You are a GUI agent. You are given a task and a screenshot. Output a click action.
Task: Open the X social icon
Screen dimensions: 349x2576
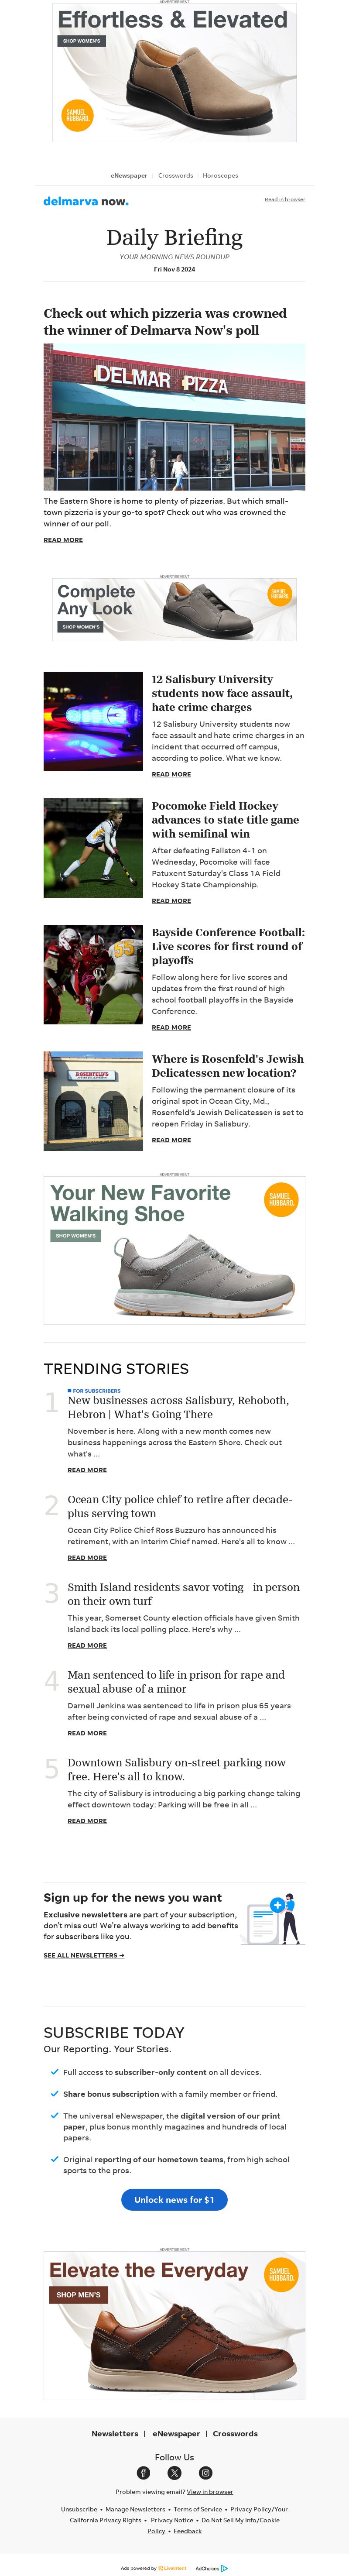[174, 2472]
